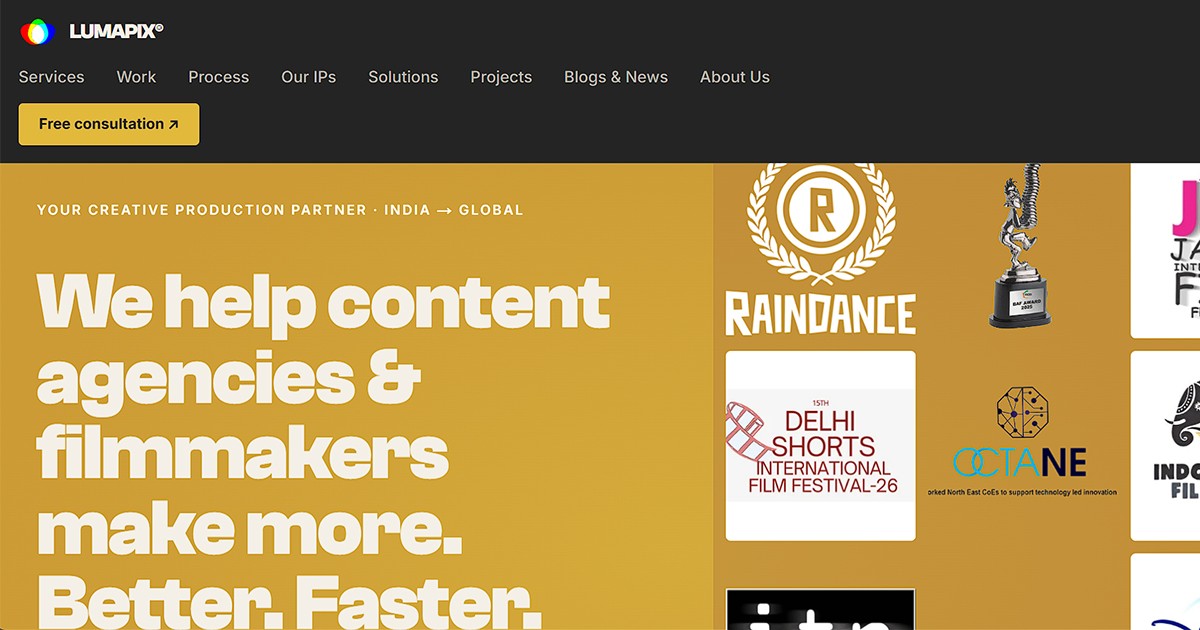Visit the About Us page
This screenshot has height=630, width=1200.
tap(735, 77)
